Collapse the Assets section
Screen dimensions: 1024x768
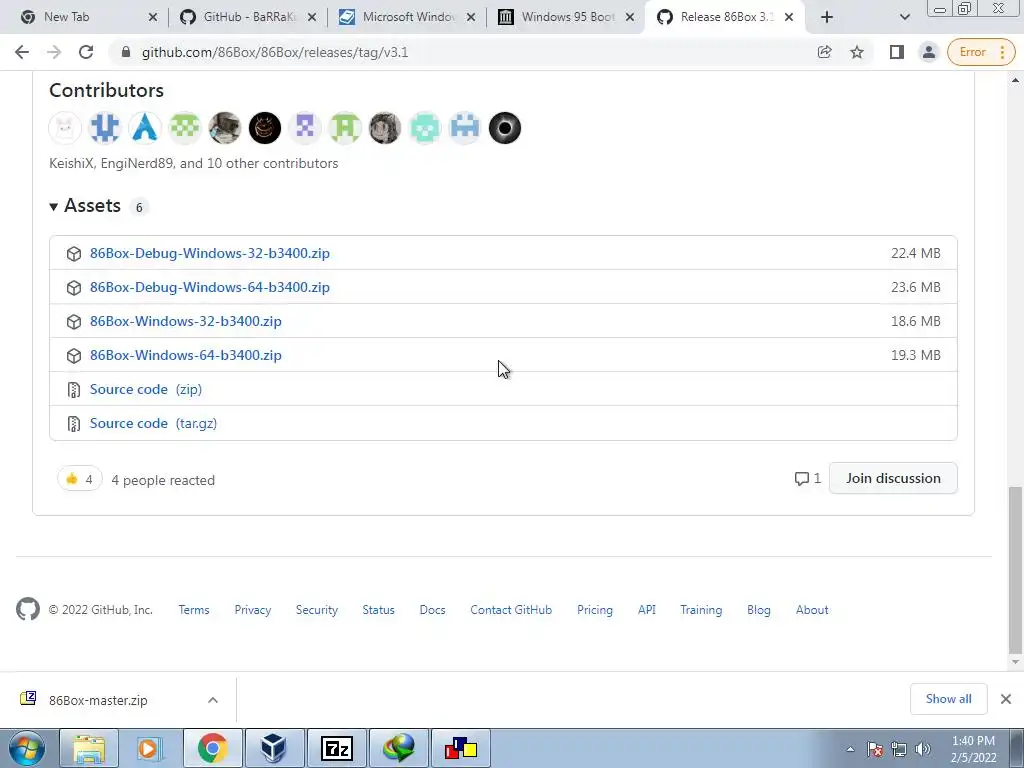coord(85,206)
